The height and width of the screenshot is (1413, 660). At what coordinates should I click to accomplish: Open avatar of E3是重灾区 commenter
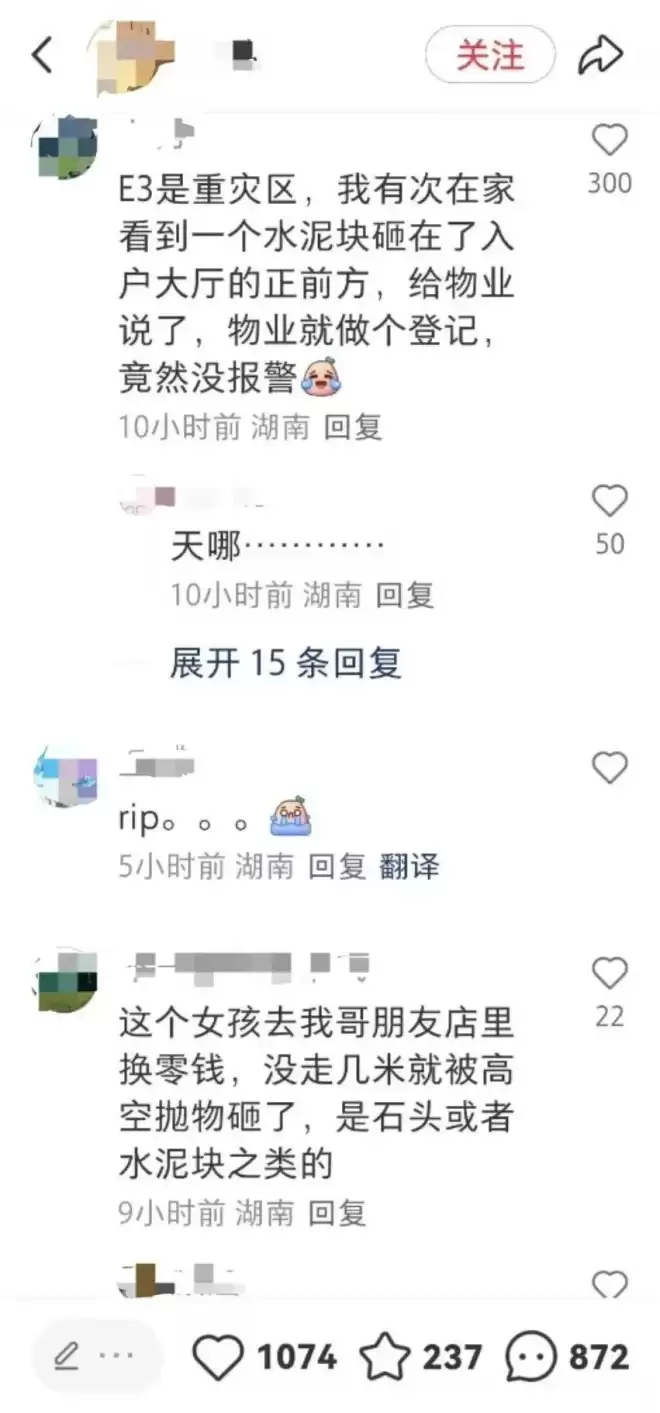pyautogui.click(x=66, y=149)
